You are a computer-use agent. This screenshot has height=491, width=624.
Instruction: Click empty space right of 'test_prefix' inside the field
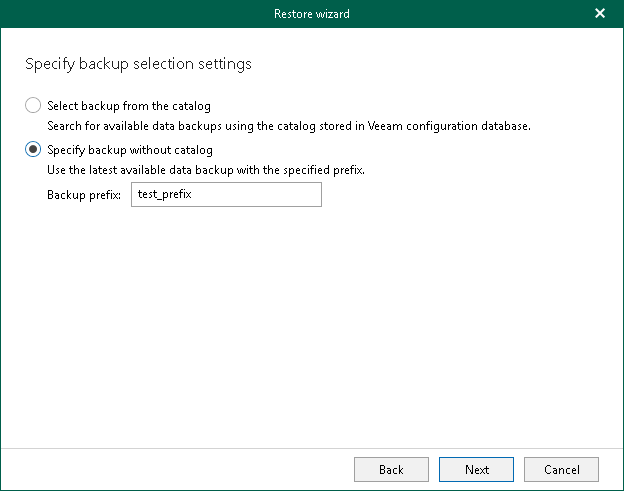270,194
